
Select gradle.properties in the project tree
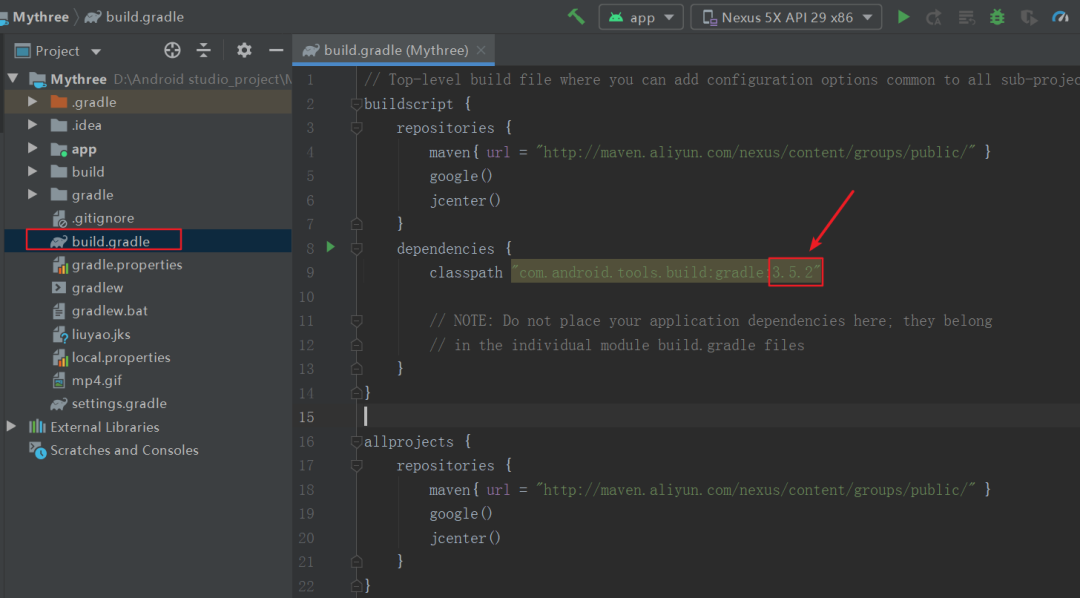coord(127,265)
